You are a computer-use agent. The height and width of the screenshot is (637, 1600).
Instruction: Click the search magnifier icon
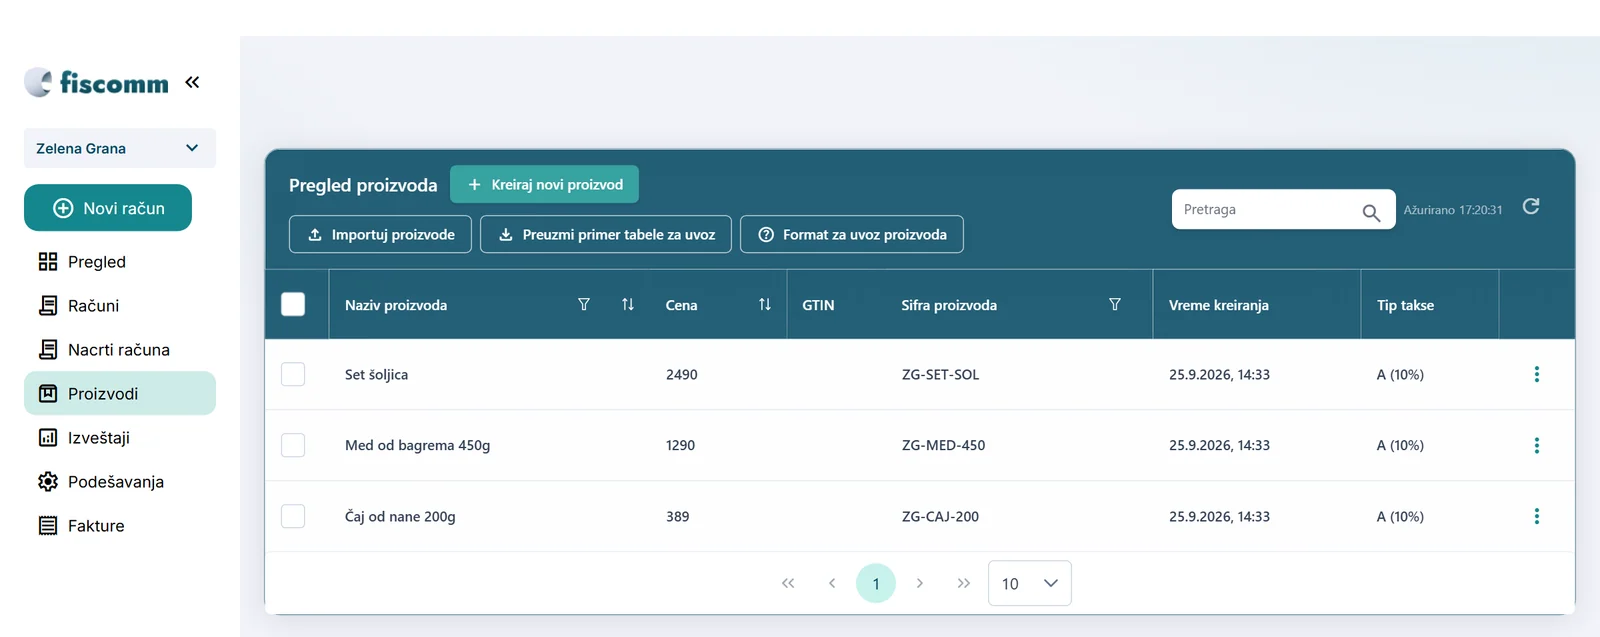coord(1371,213)
